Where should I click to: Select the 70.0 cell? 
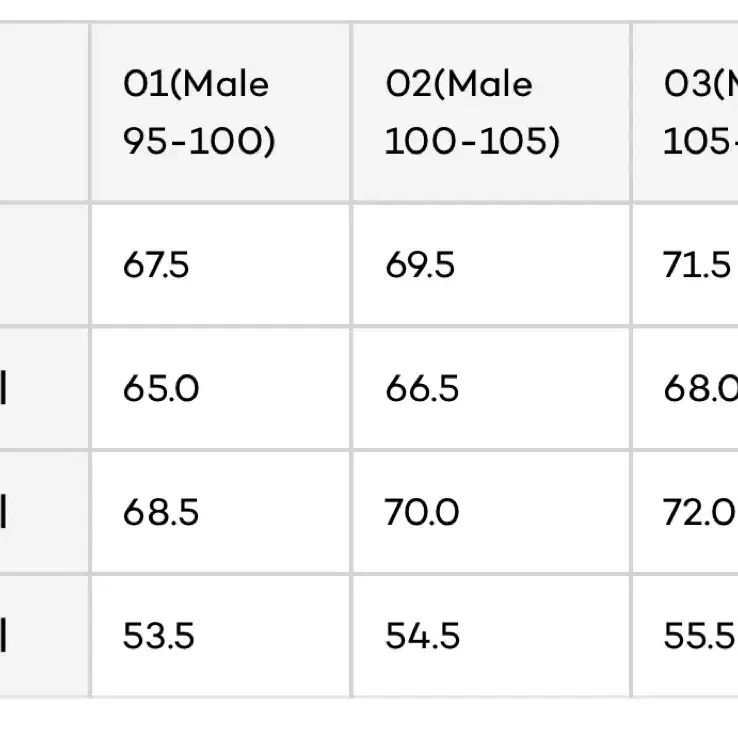tap(491, 512)
